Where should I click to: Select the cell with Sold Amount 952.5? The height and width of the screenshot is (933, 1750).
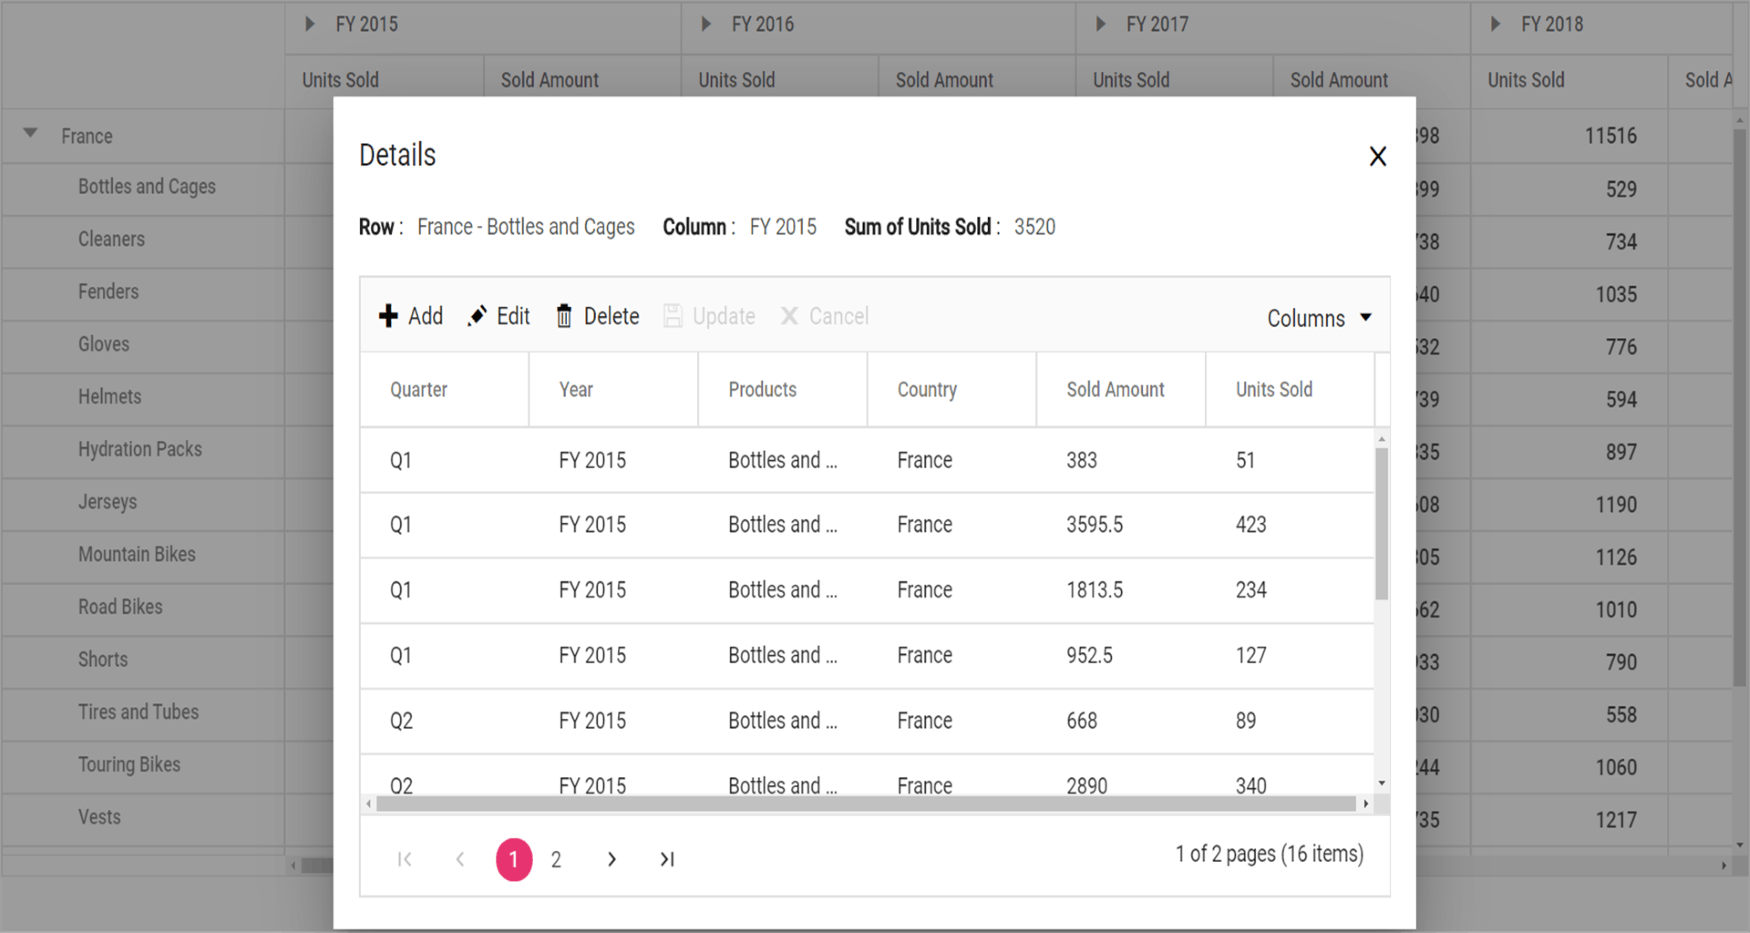pos(1120,655)
